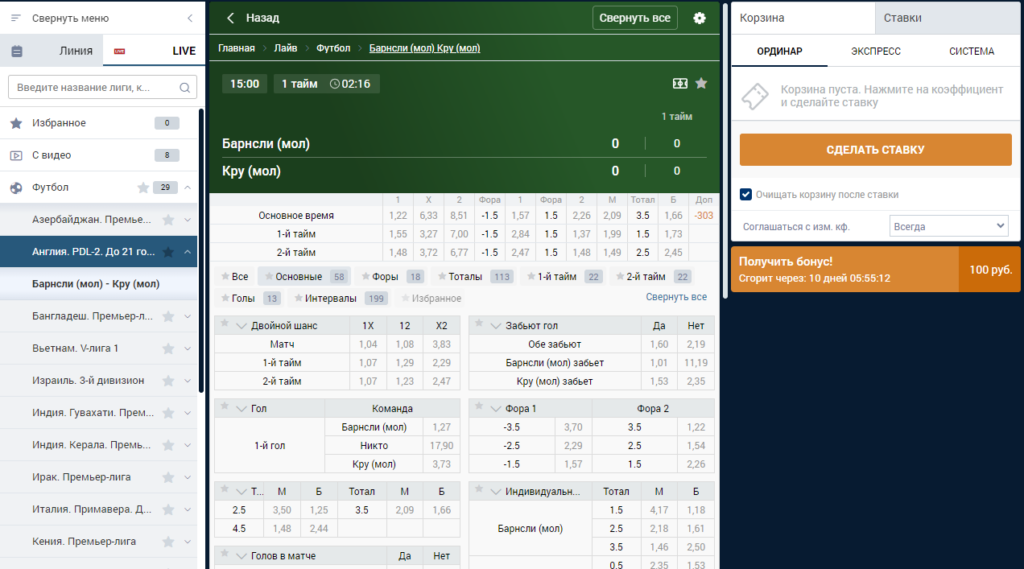Collapse the Гол market chevron

(241, 409)
